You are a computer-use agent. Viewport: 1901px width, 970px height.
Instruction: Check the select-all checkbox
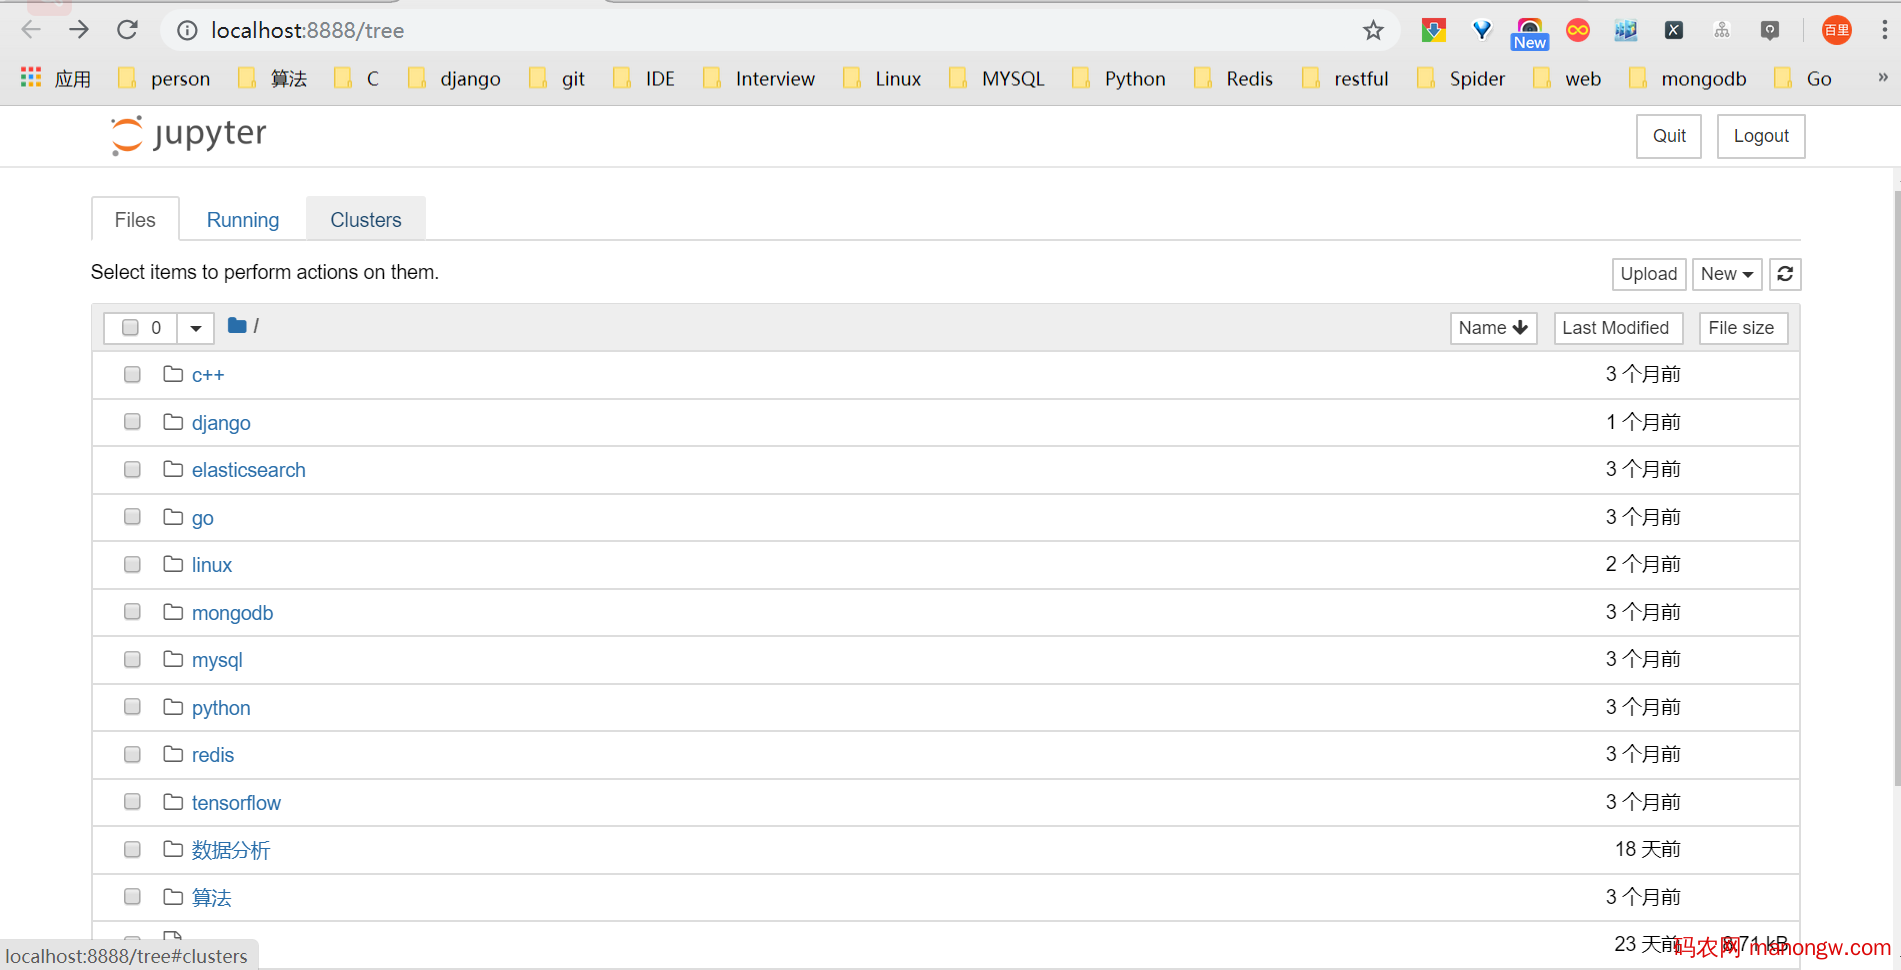[x=130, y=327]
